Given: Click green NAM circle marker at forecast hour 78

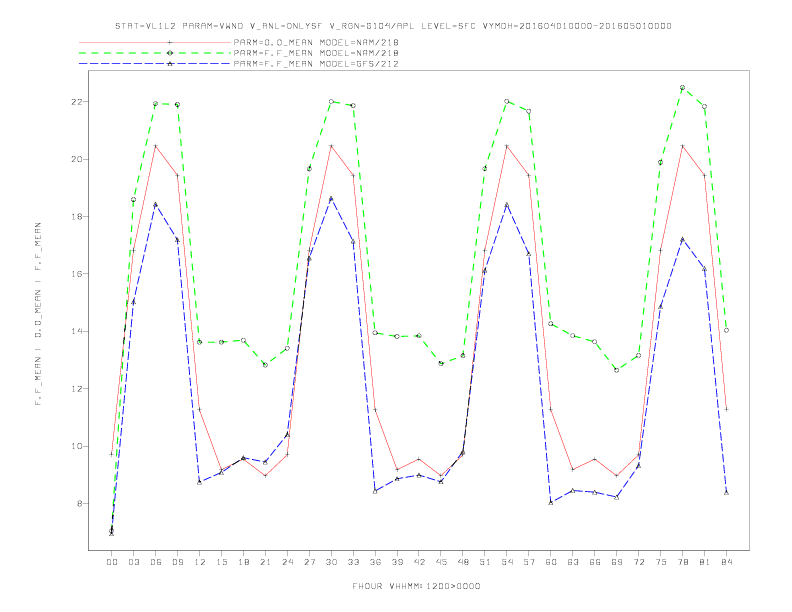Looking at the screenshot, I should click(682, 87).
